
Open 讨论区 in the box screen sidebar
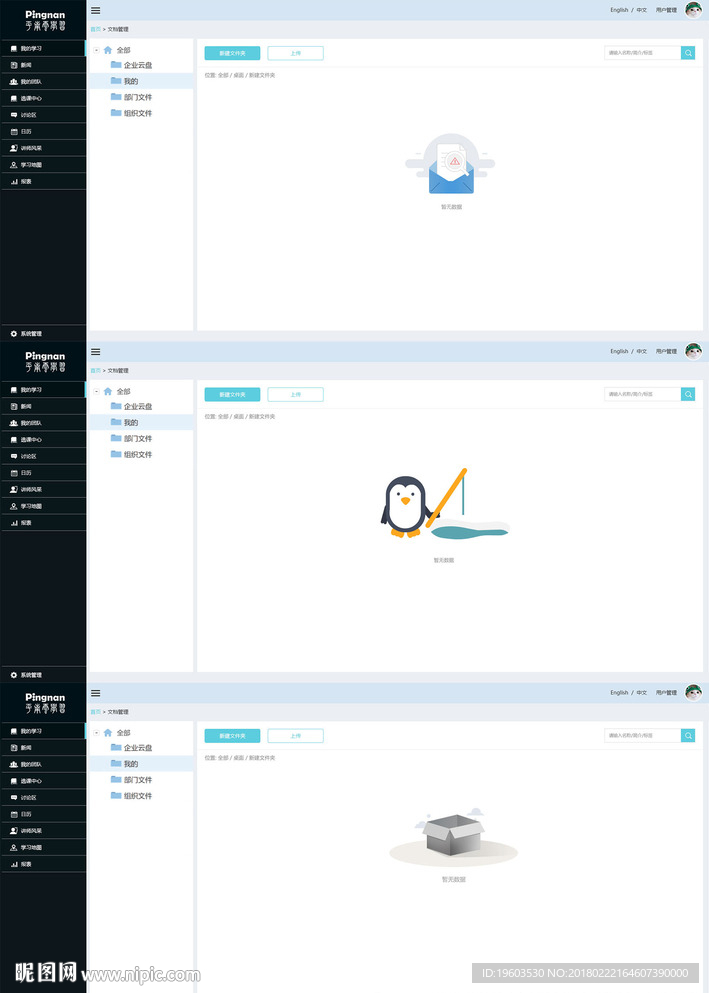pyautogui.click(x=42, y=797)
